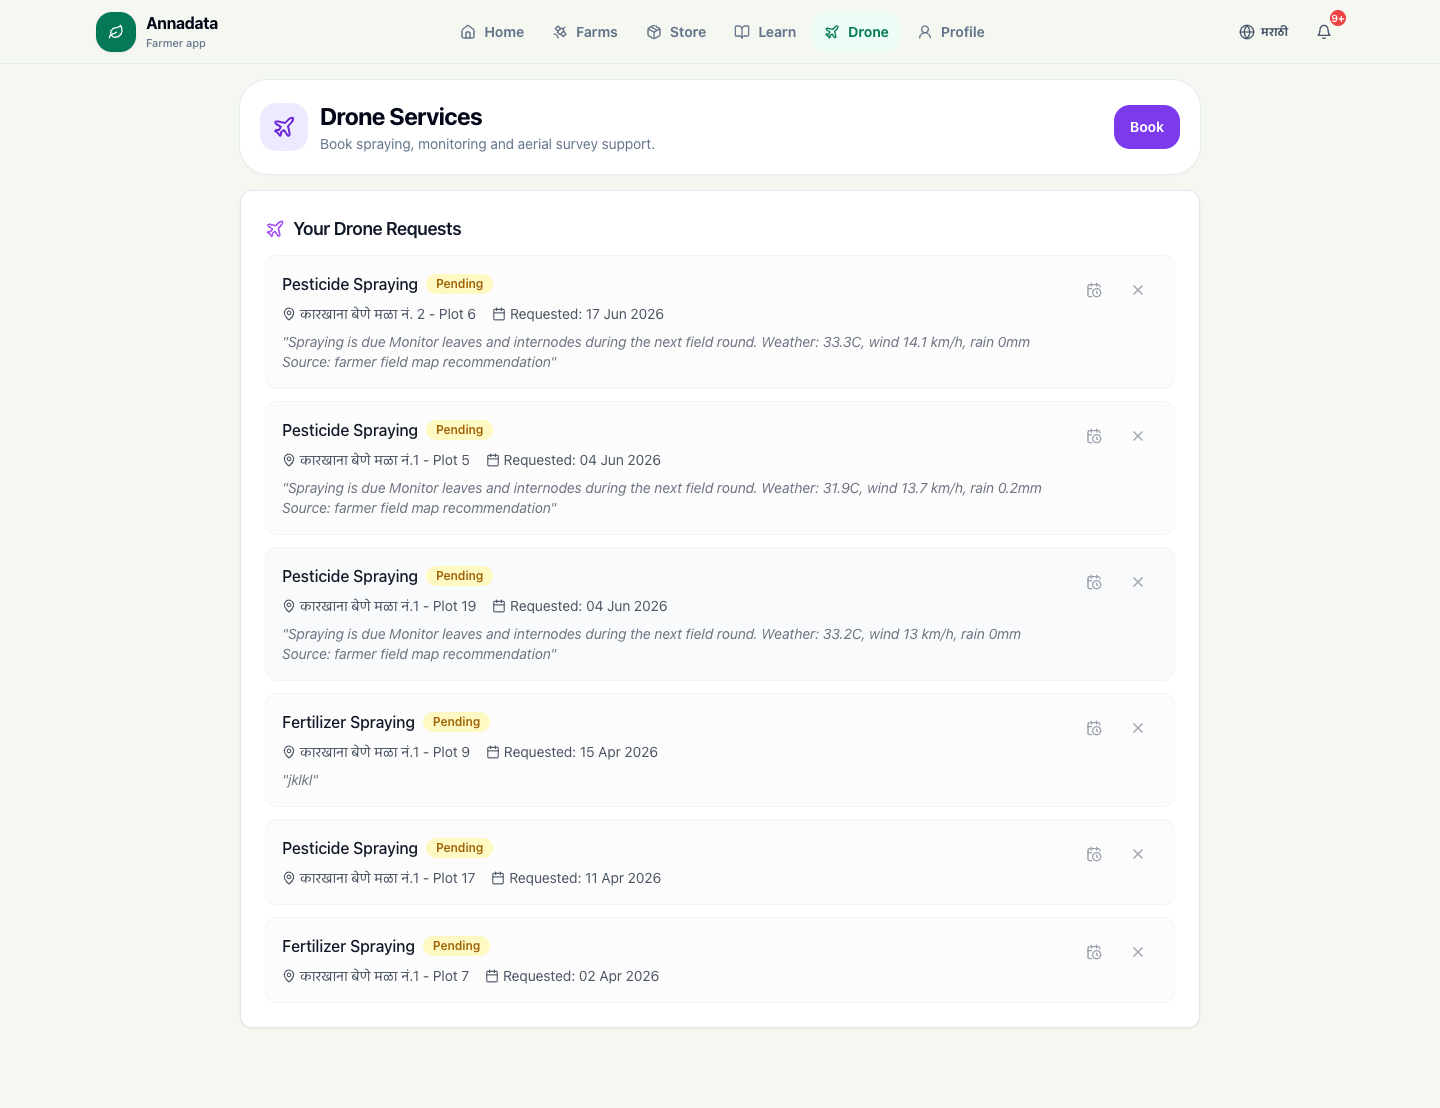The width and height of the screenshot is (1440, 1108).
Task: Reschedule the Plot 9 fertilizer request
Action: click(1094, 728)
